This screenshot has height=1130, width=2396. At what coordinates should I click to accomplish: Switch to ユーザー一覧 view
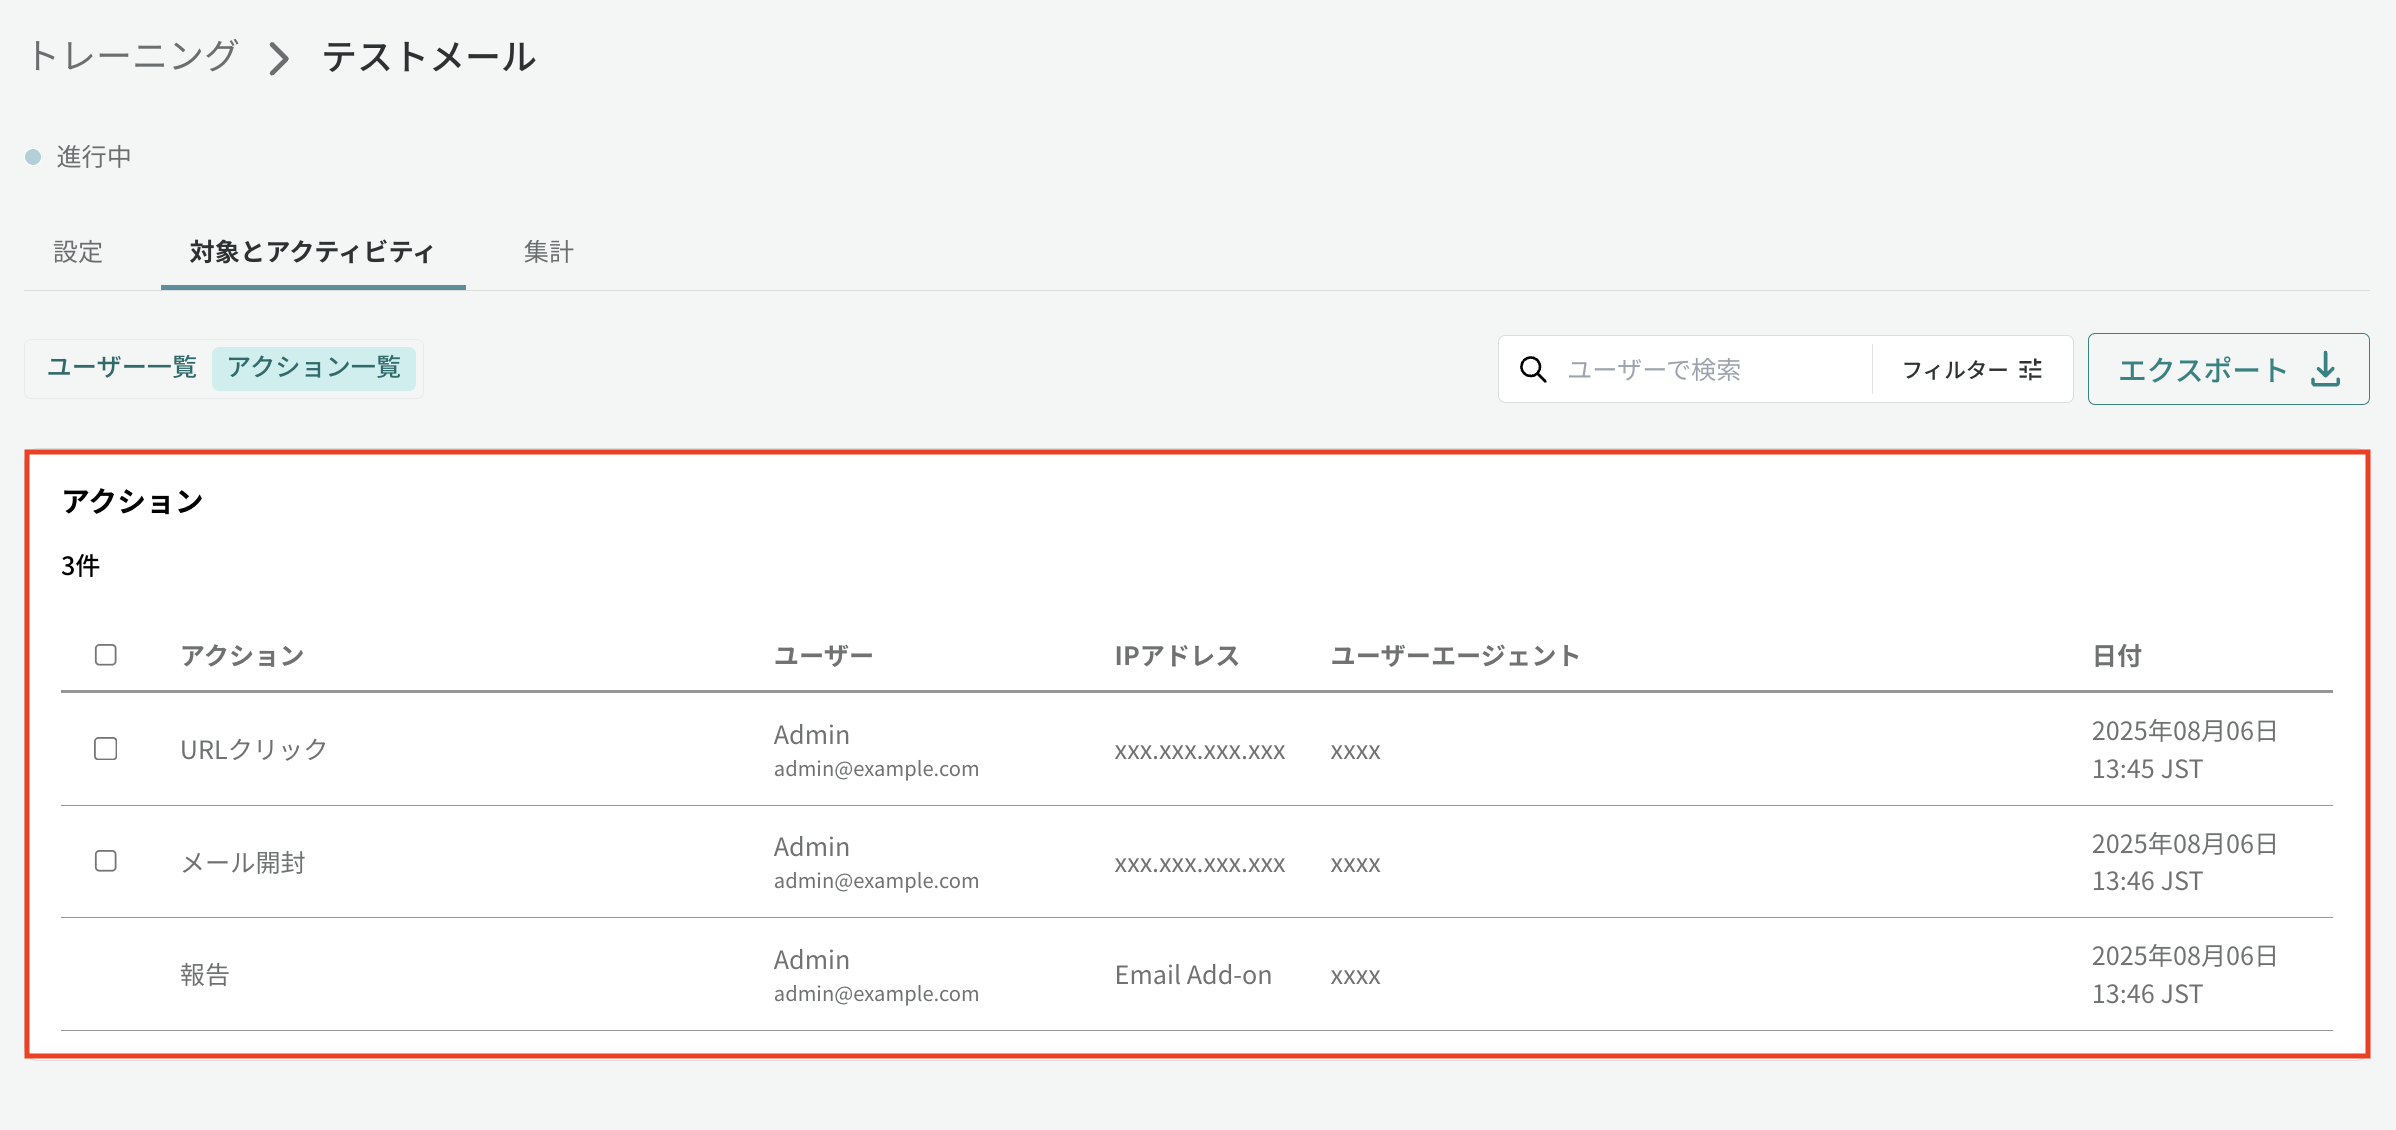pos(122,367)
